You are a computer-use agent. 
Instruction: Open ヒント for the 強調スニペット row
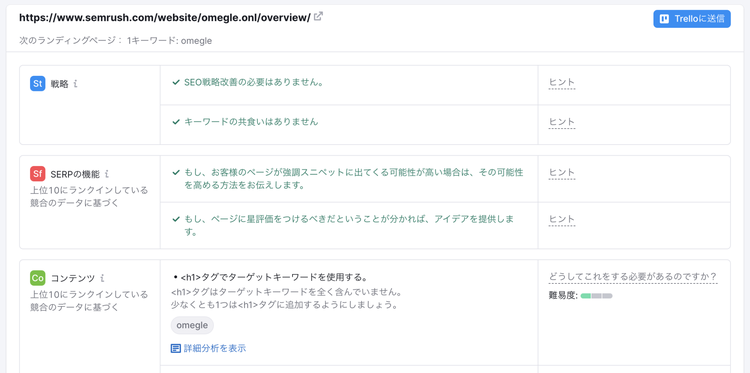click(562, 173)
